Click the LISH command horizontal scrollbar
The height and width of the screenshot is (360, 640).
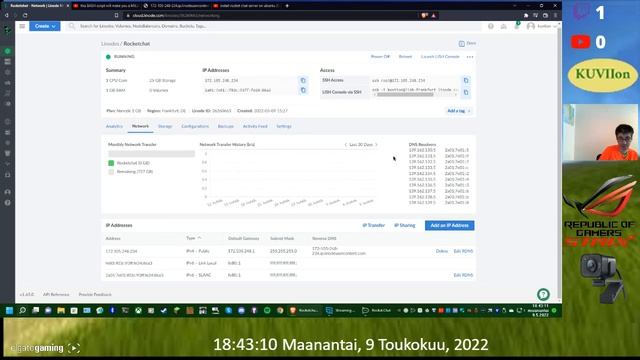405,95
